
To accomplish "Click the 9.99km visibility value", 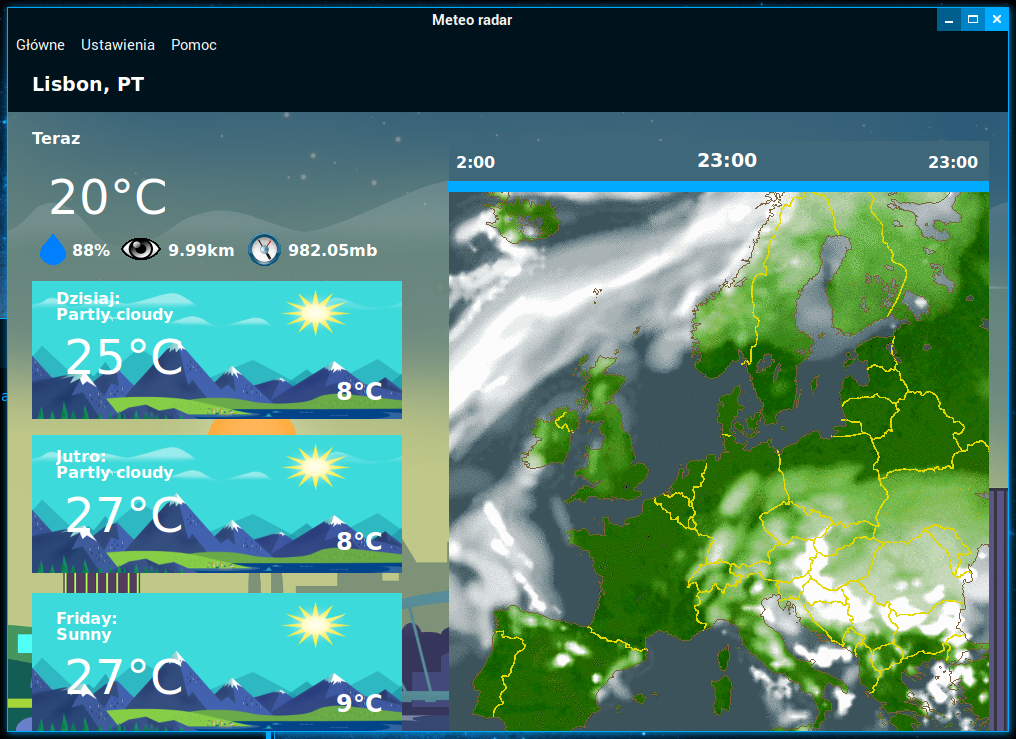I will [202, 250].
